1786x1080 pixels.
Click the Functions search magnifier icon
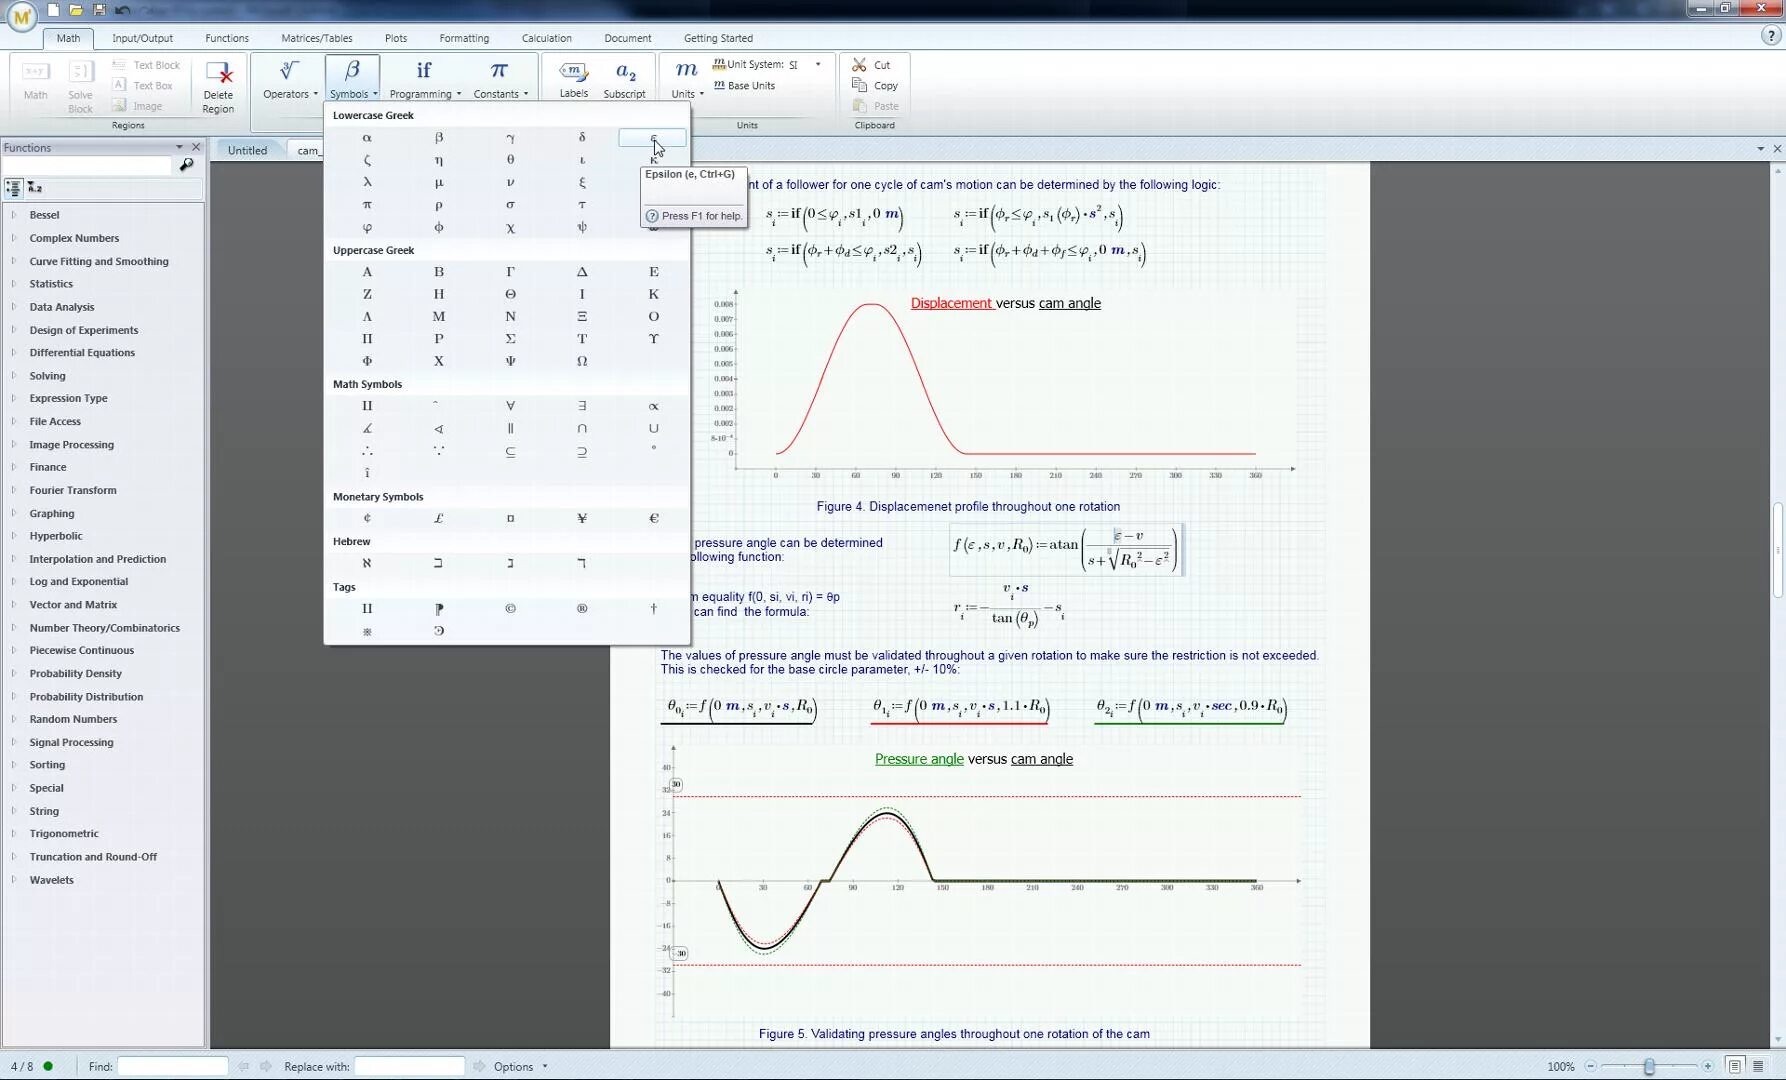pos(186,165)
